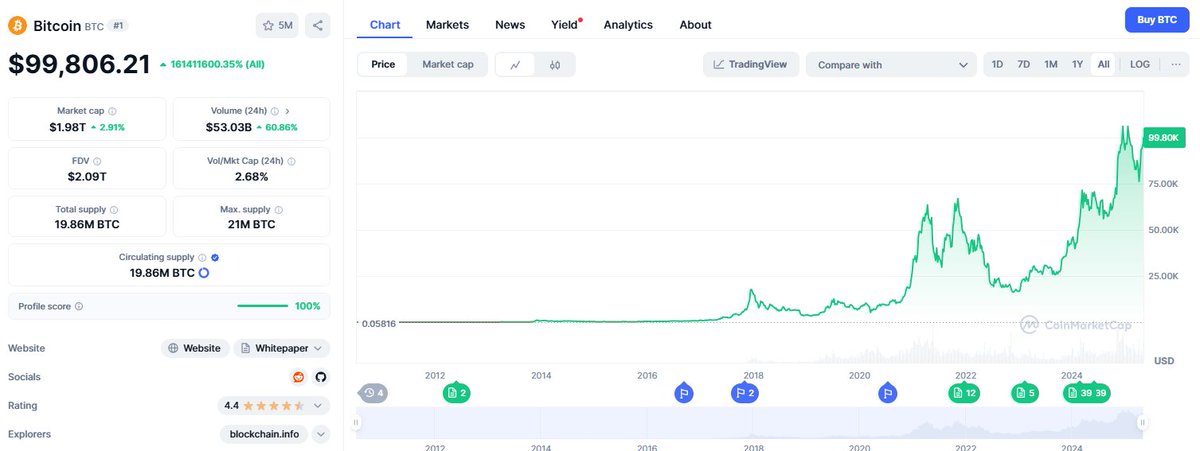Open the TradingView chart button
1200x451 pixels.
(751, 64)
